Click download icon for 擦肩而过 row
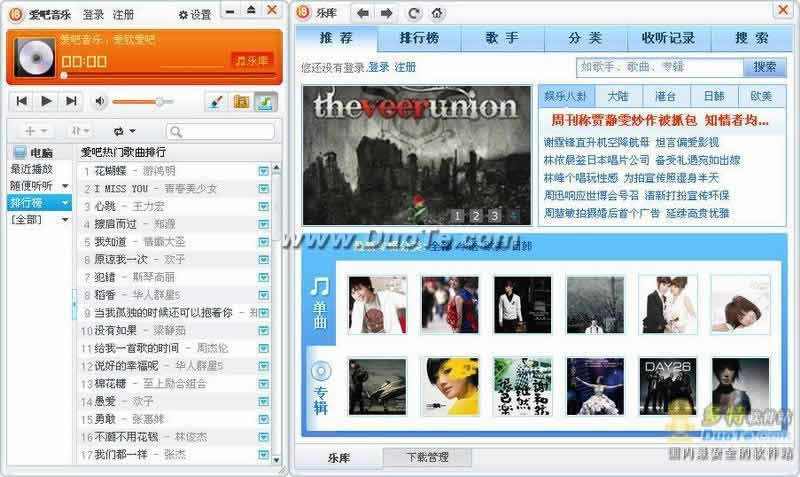The image size is (800, 477). tap(263, 224)
